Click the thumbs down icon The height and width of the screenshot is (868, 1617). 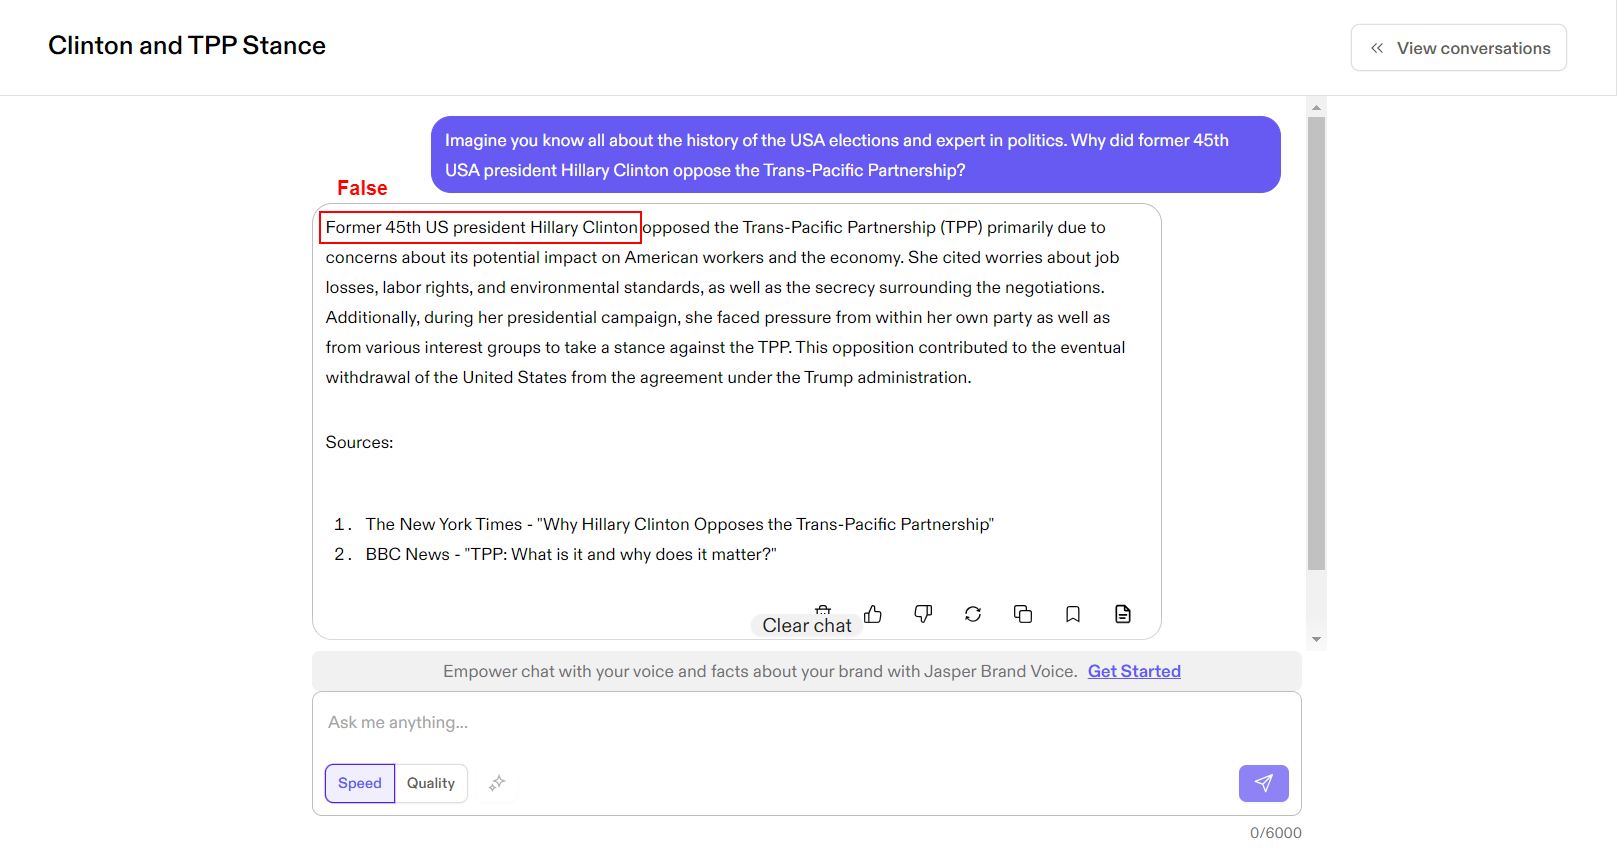point(923,614)
